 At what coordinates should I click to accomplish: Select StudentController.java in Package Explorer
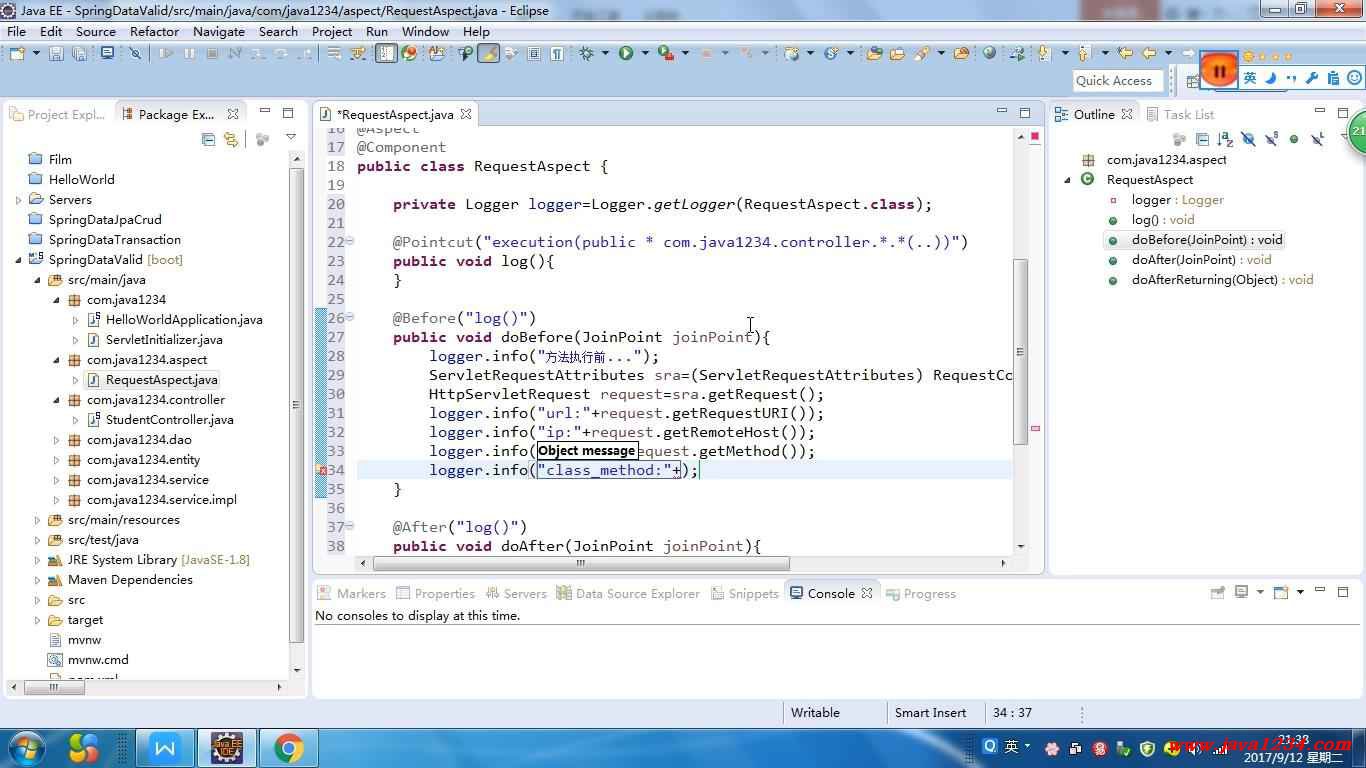click(x=169, y=420)
